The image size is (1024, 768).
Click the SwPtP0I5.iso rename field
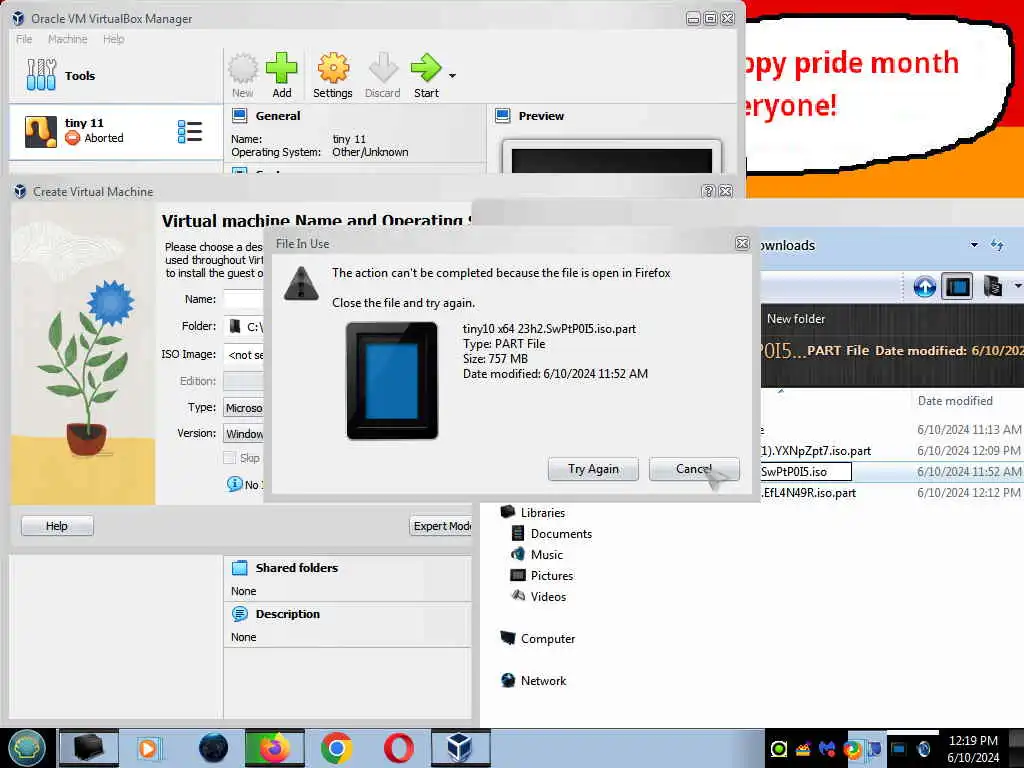(805, 472)
